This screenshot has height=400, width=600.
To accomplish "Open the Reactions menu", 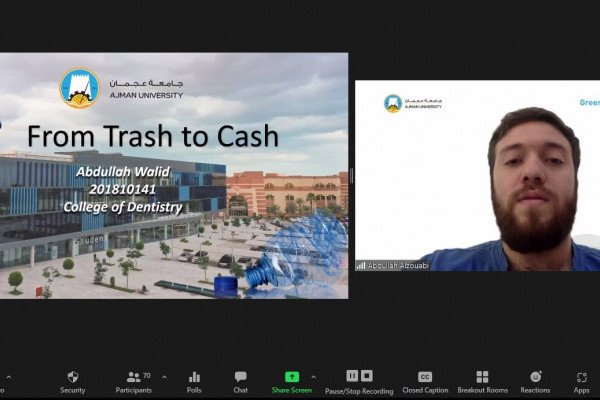I will [535, 381].
